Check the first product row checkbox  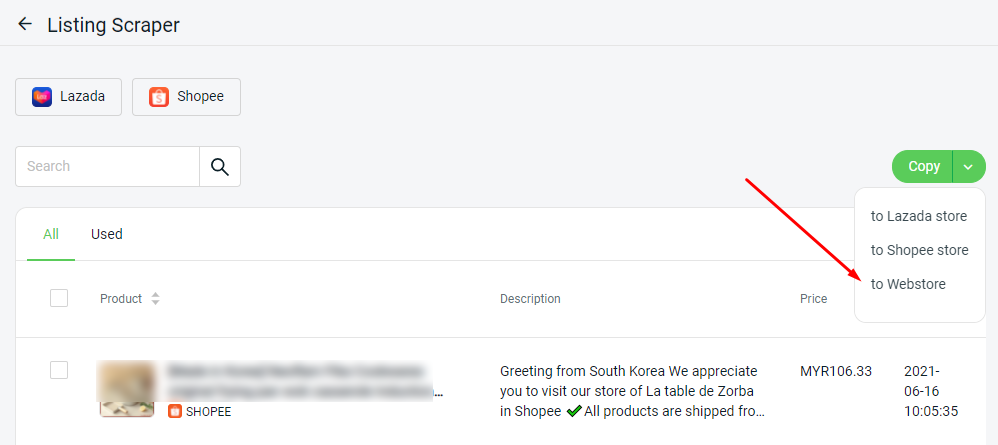point(59,370)
